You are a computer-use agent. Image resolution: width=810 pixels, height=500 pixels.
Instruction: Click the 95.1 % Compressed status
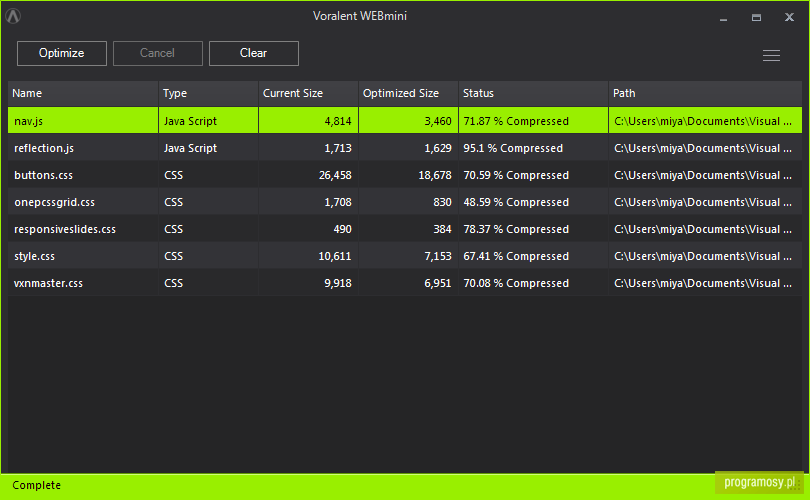coord(513,148)
